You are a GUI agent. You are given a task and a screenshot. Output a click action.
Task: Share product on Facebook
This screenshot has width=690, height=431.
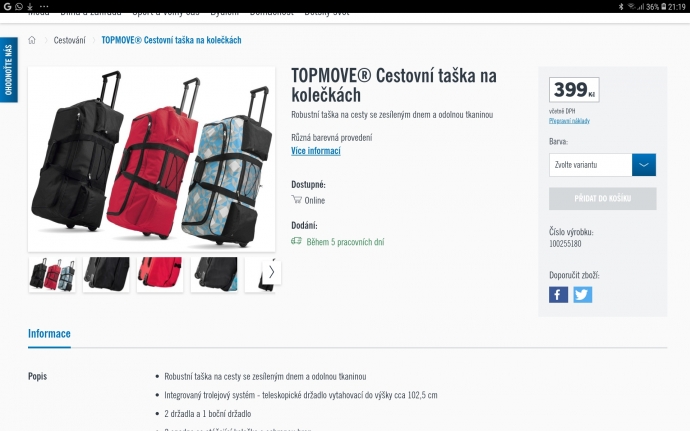[x=558, y=295]
